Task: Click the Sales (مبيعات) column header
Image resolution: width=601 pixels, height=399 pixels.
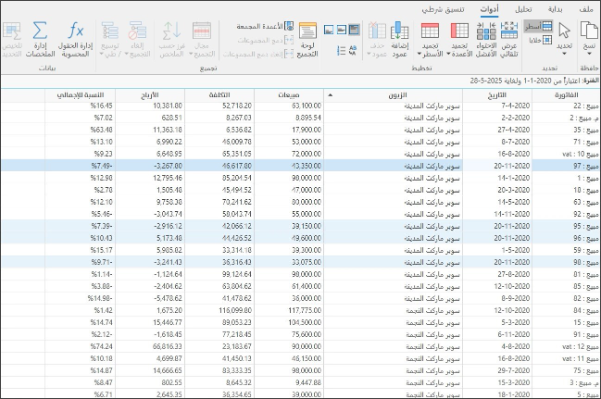Action: (289, 95)
